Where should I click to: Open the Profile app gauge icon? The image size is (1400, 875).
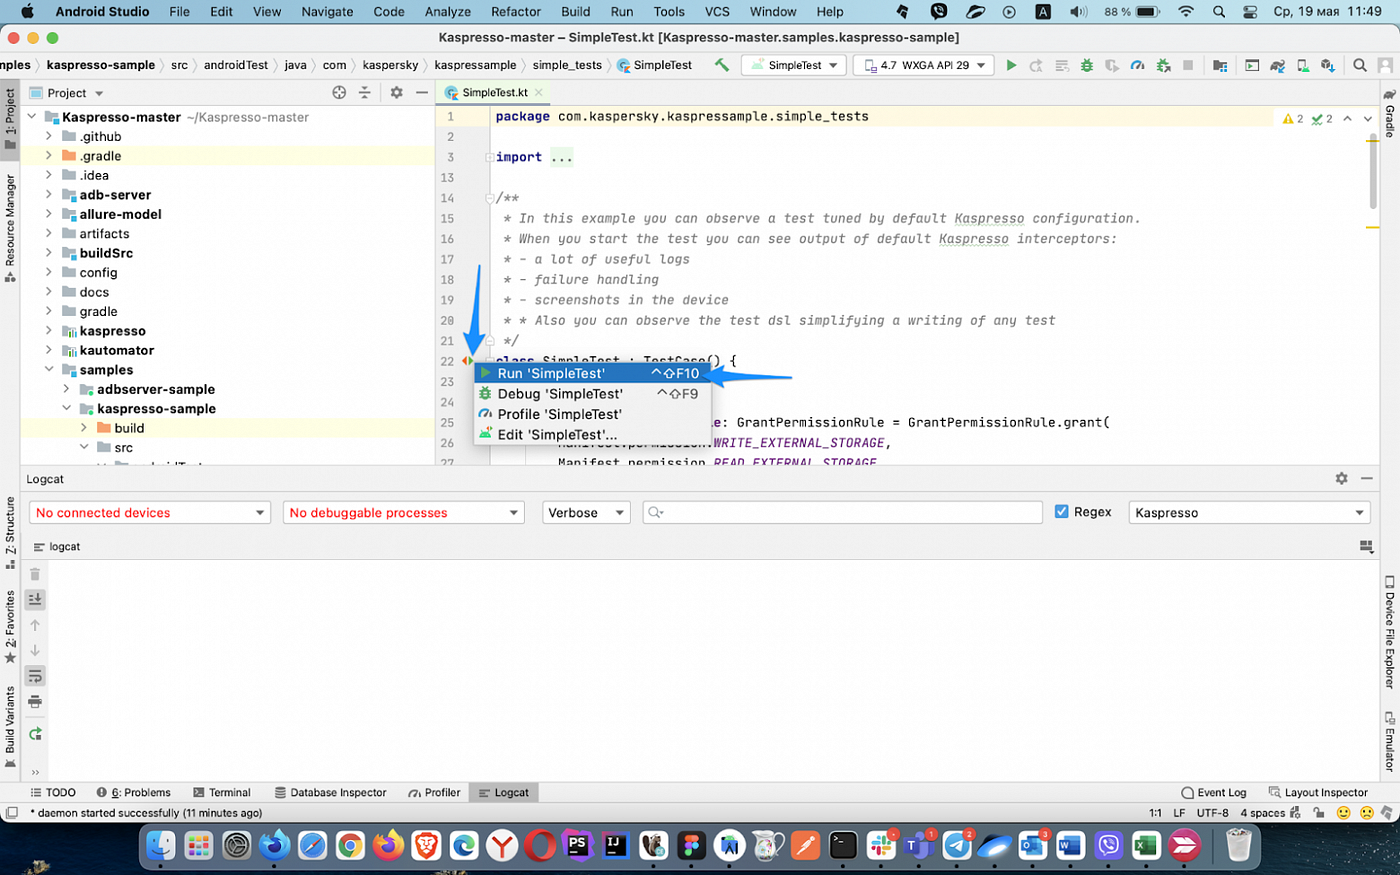pyautogui.click(x=1137, y=65)
